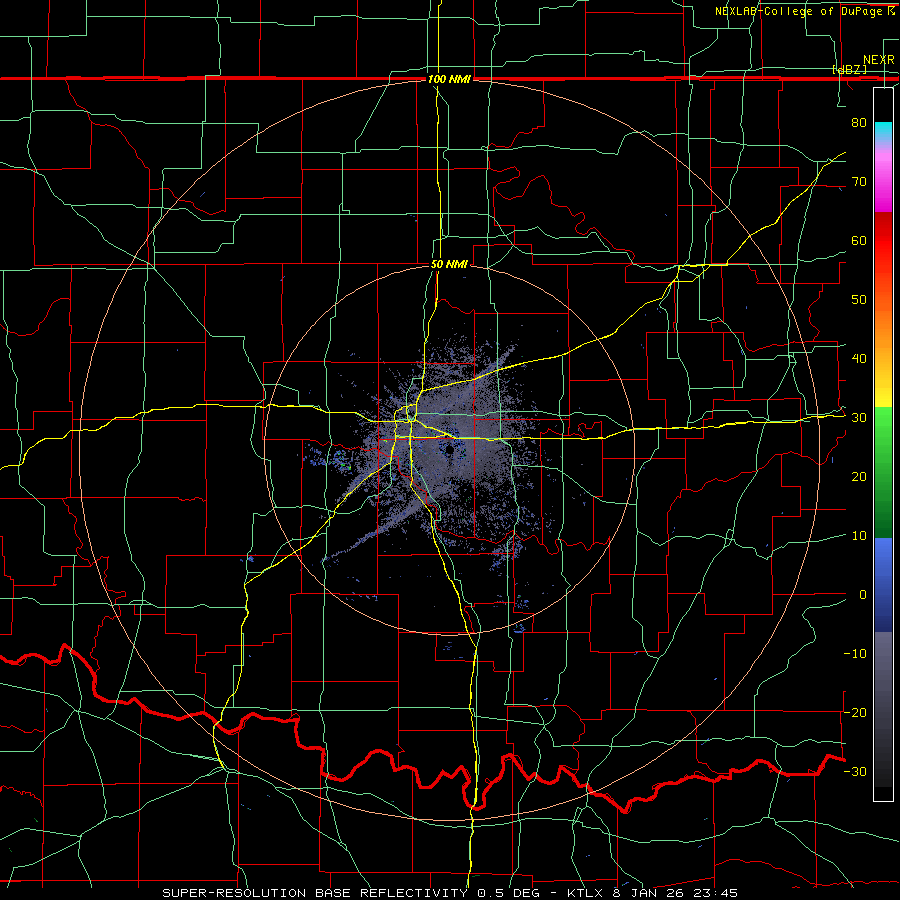Click the 80 value on the dBZ scale
The height and width of the screenshot is (900, 900).
859,122
